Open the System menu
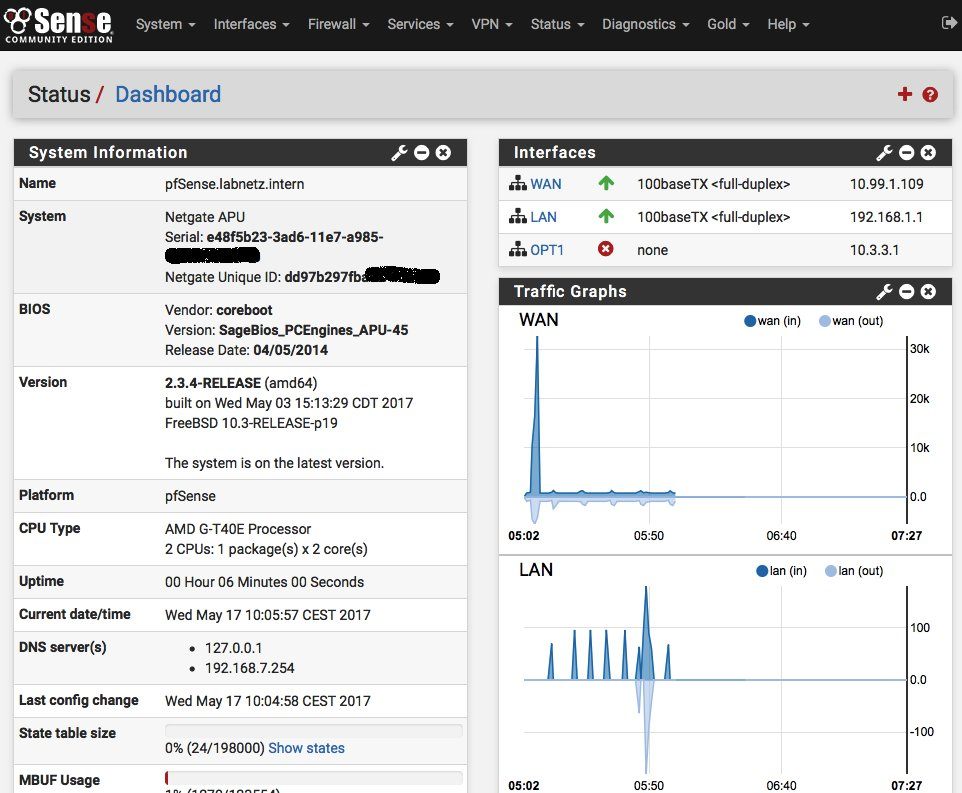962x793 pixels. [x=165, y=25]
